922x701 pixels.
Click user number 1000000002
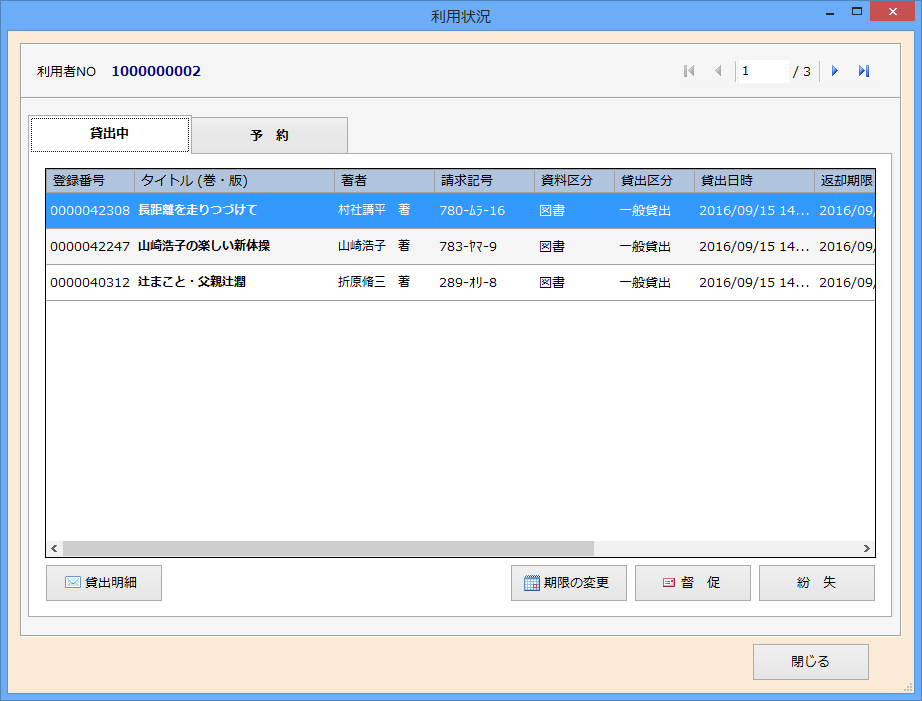[156, 71]
